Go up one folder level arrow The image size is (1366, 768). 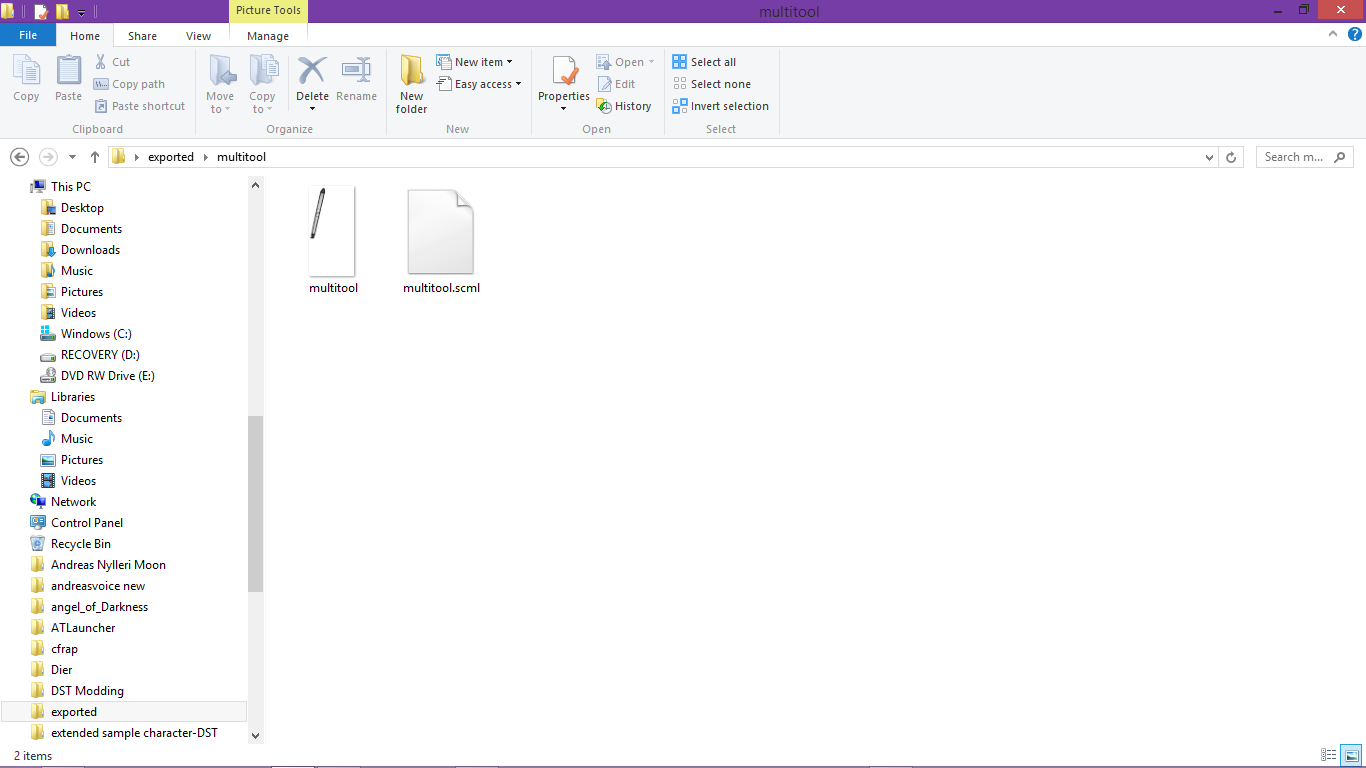coord(95,157)
